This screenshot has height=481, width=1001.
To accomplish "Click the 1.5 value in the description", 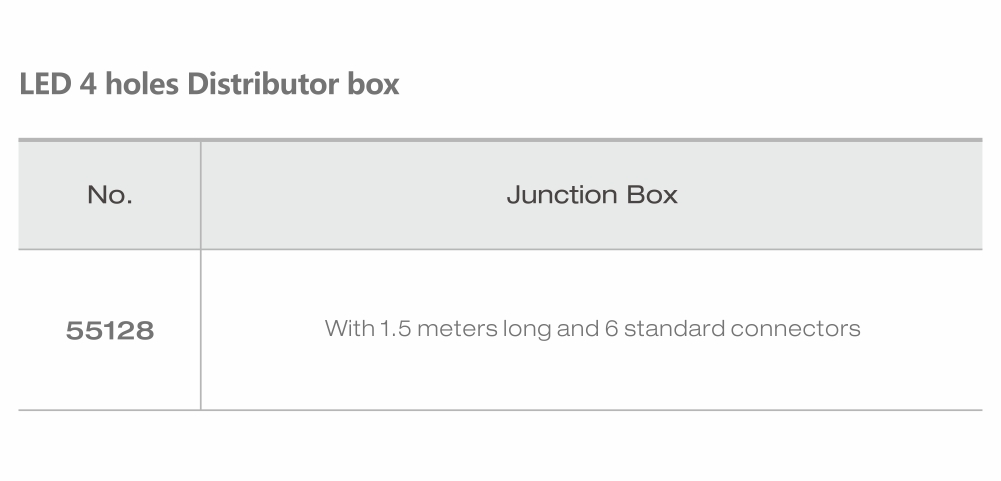I will coord(395,328).
